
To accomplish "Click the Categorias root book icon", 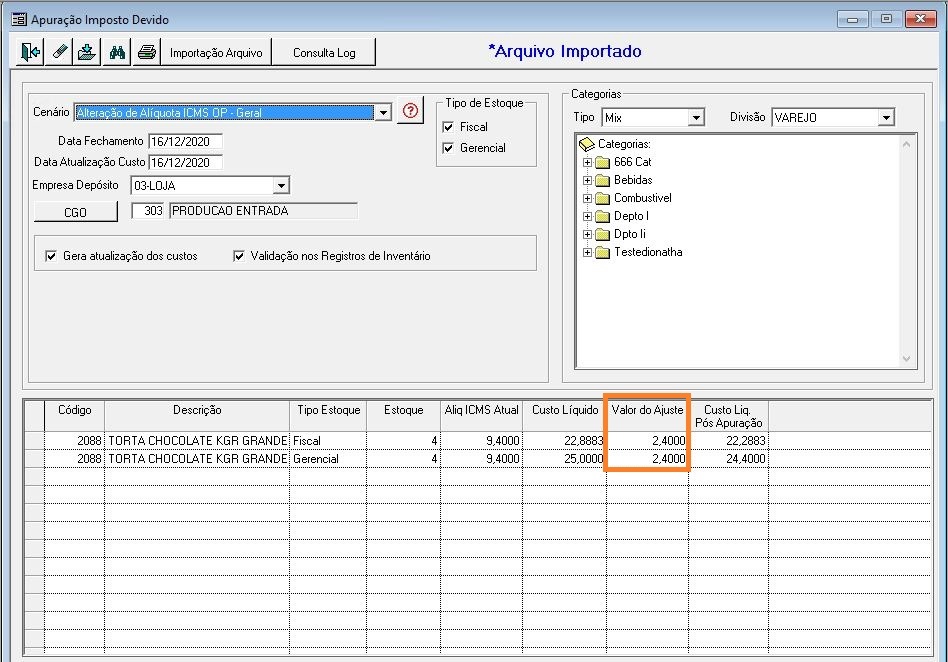I will tap(586, 144).
